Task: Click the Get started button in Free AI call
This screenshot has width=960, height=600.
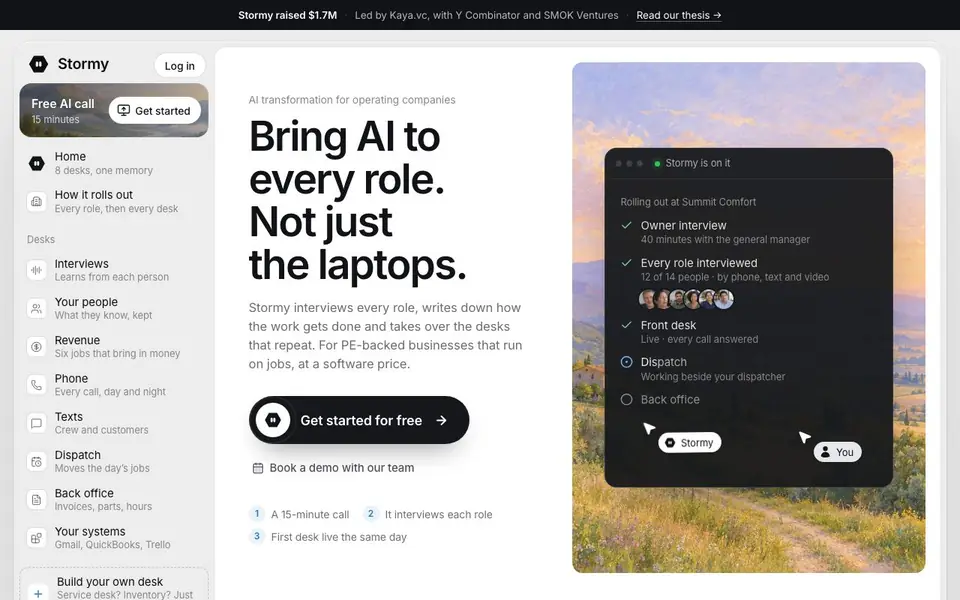Action: pos(154,111)
